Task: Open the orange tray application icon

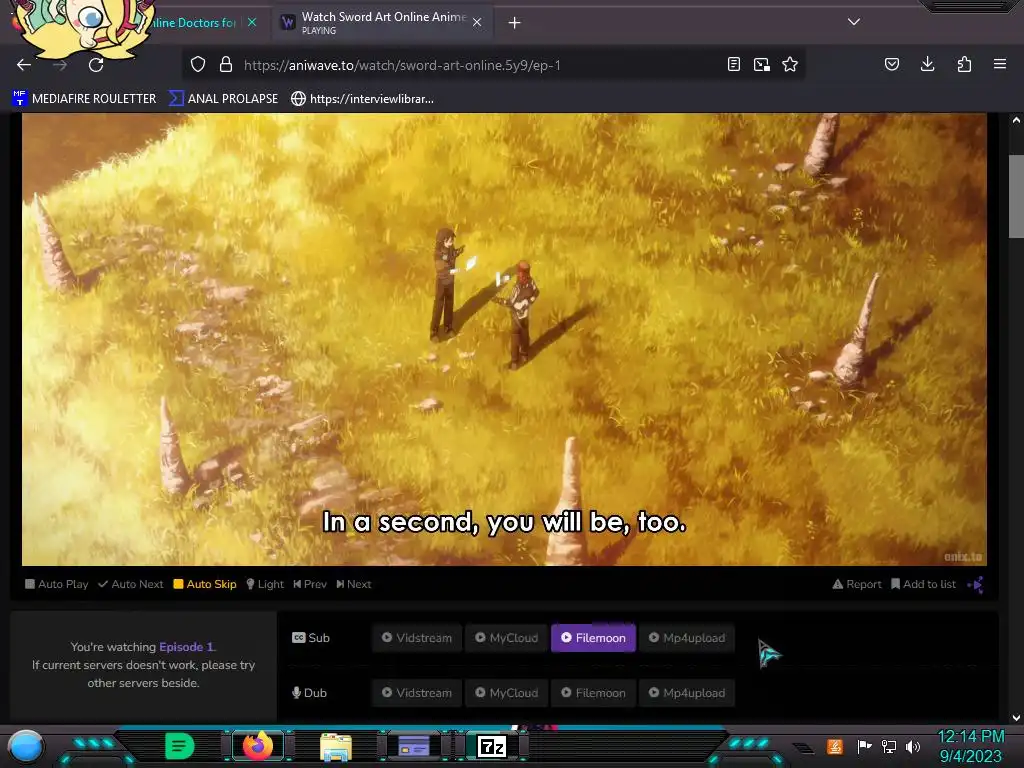Action: tap(835, 746)
